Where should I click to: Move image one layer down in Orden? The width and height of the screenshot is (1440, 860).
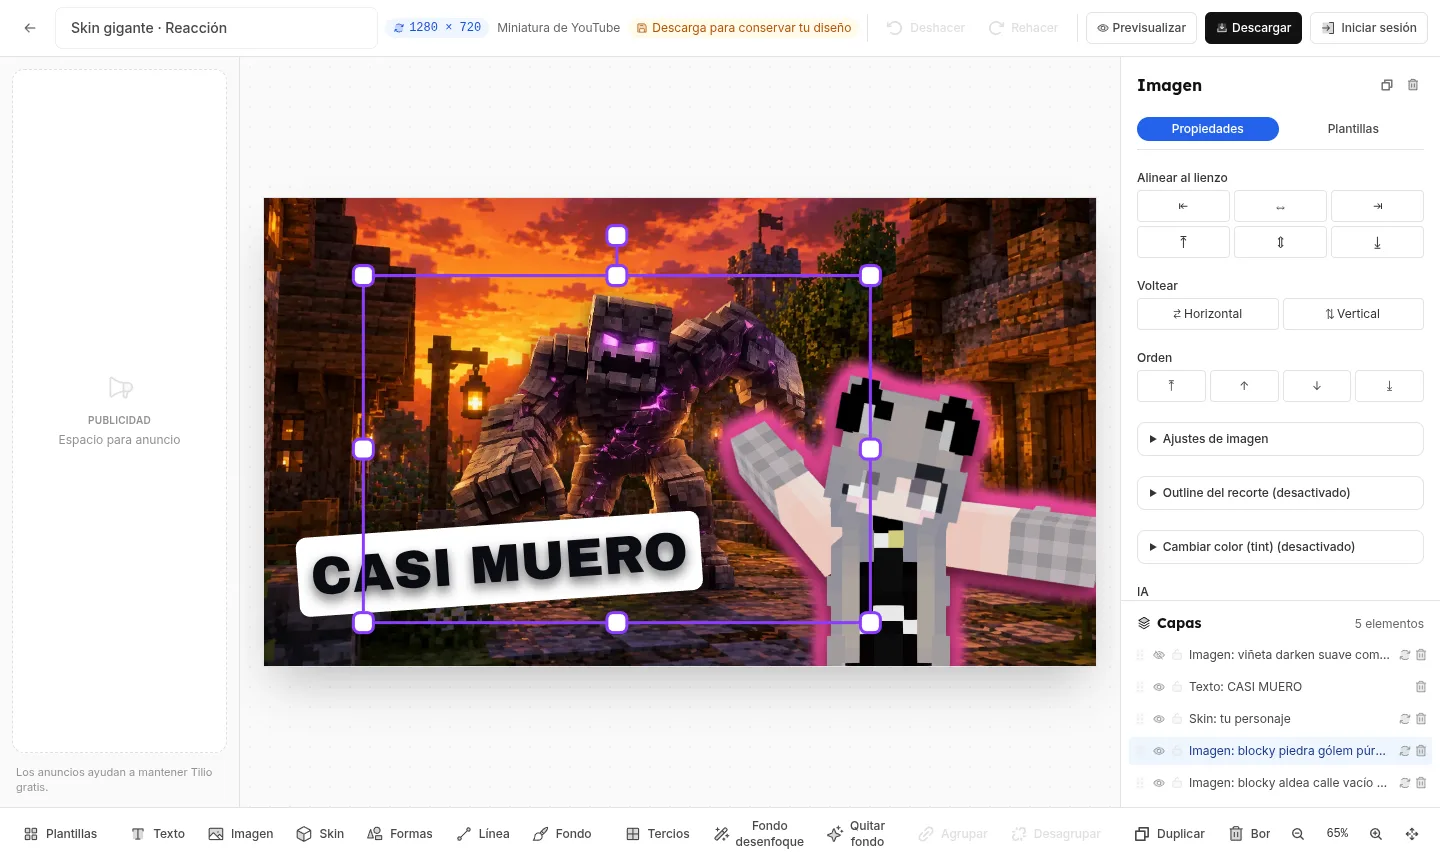(1317, 386)
